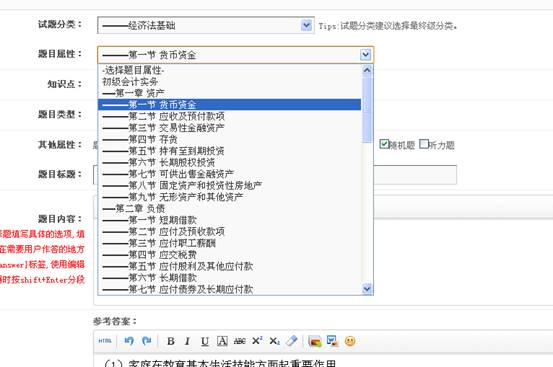Apply superscript formatting
553x367 pixels.
tap(257, 341)
